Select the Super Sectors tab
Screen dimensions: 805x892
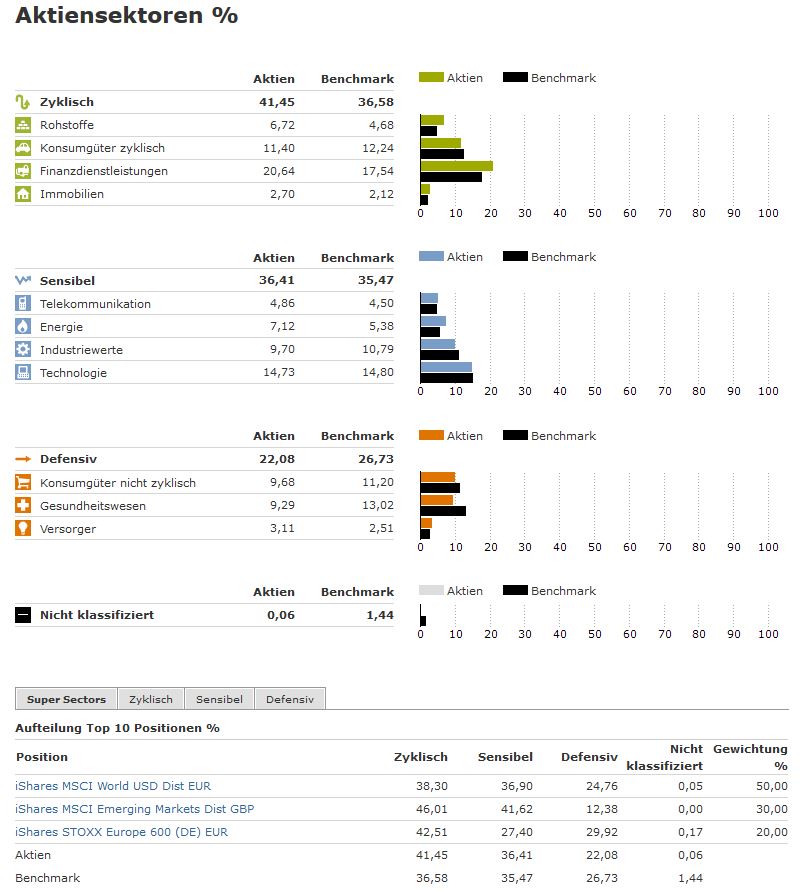pyautogui.click(x=66, y=699)
